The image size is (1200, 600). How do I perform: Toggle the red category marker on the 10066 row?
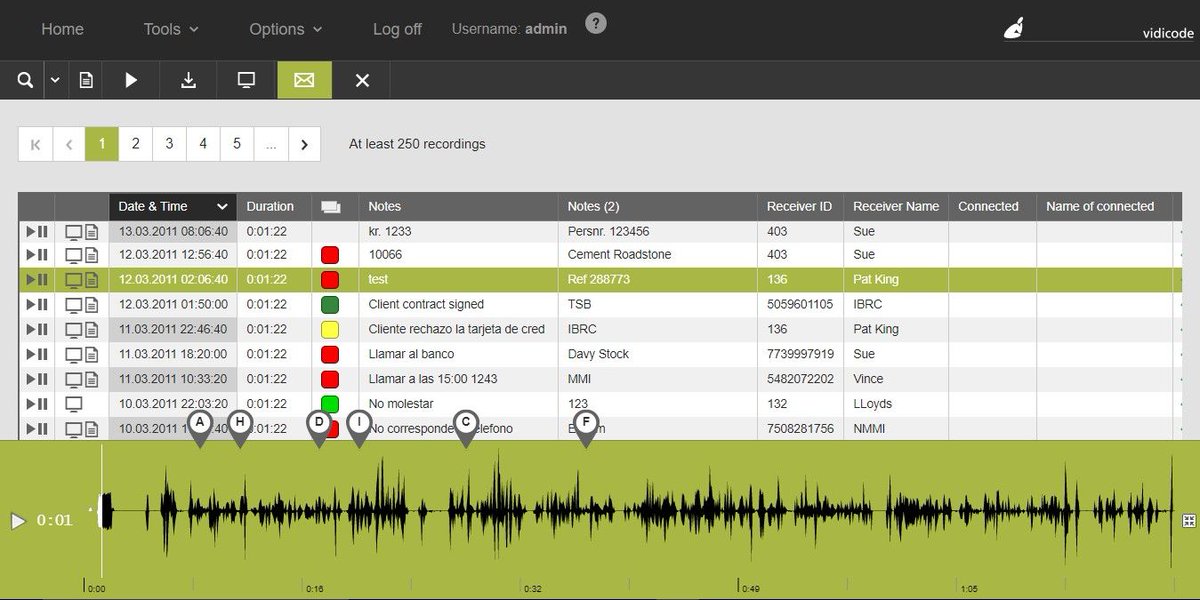click(330, 254)
